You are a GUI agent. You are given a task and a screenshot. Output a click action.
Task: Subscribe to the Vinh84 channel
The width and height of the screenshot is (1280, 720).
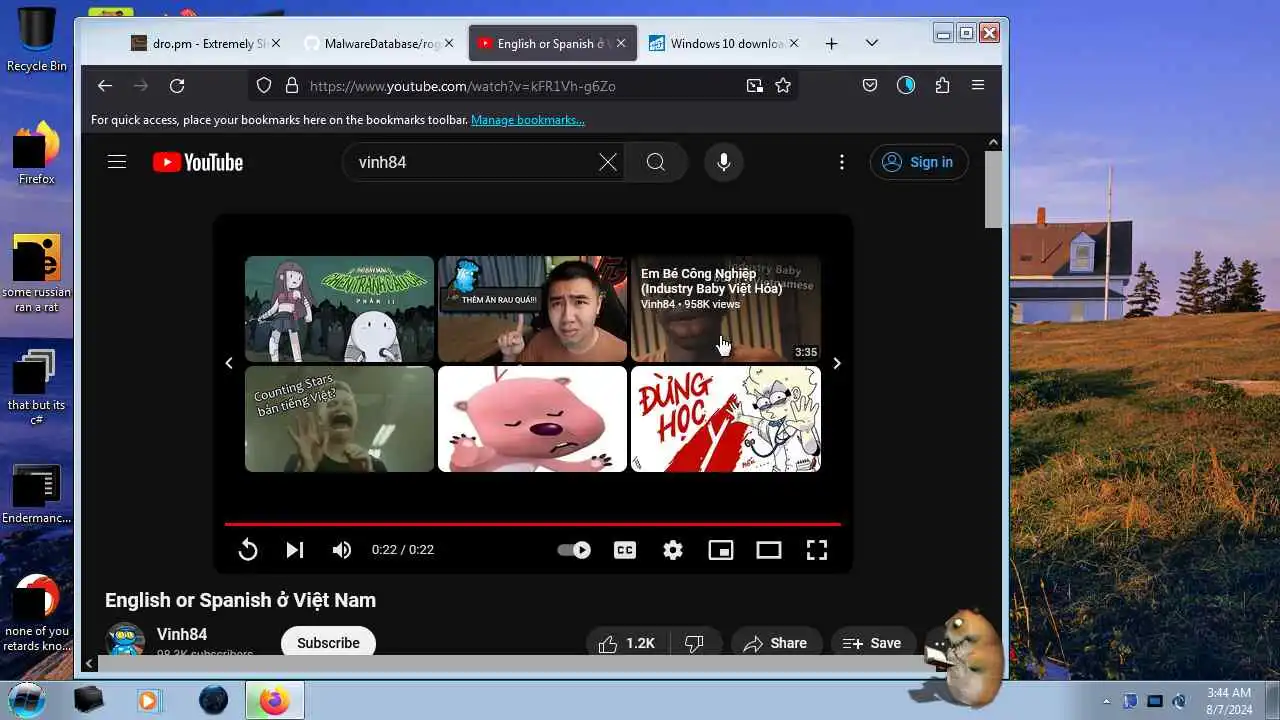point(328,643)
